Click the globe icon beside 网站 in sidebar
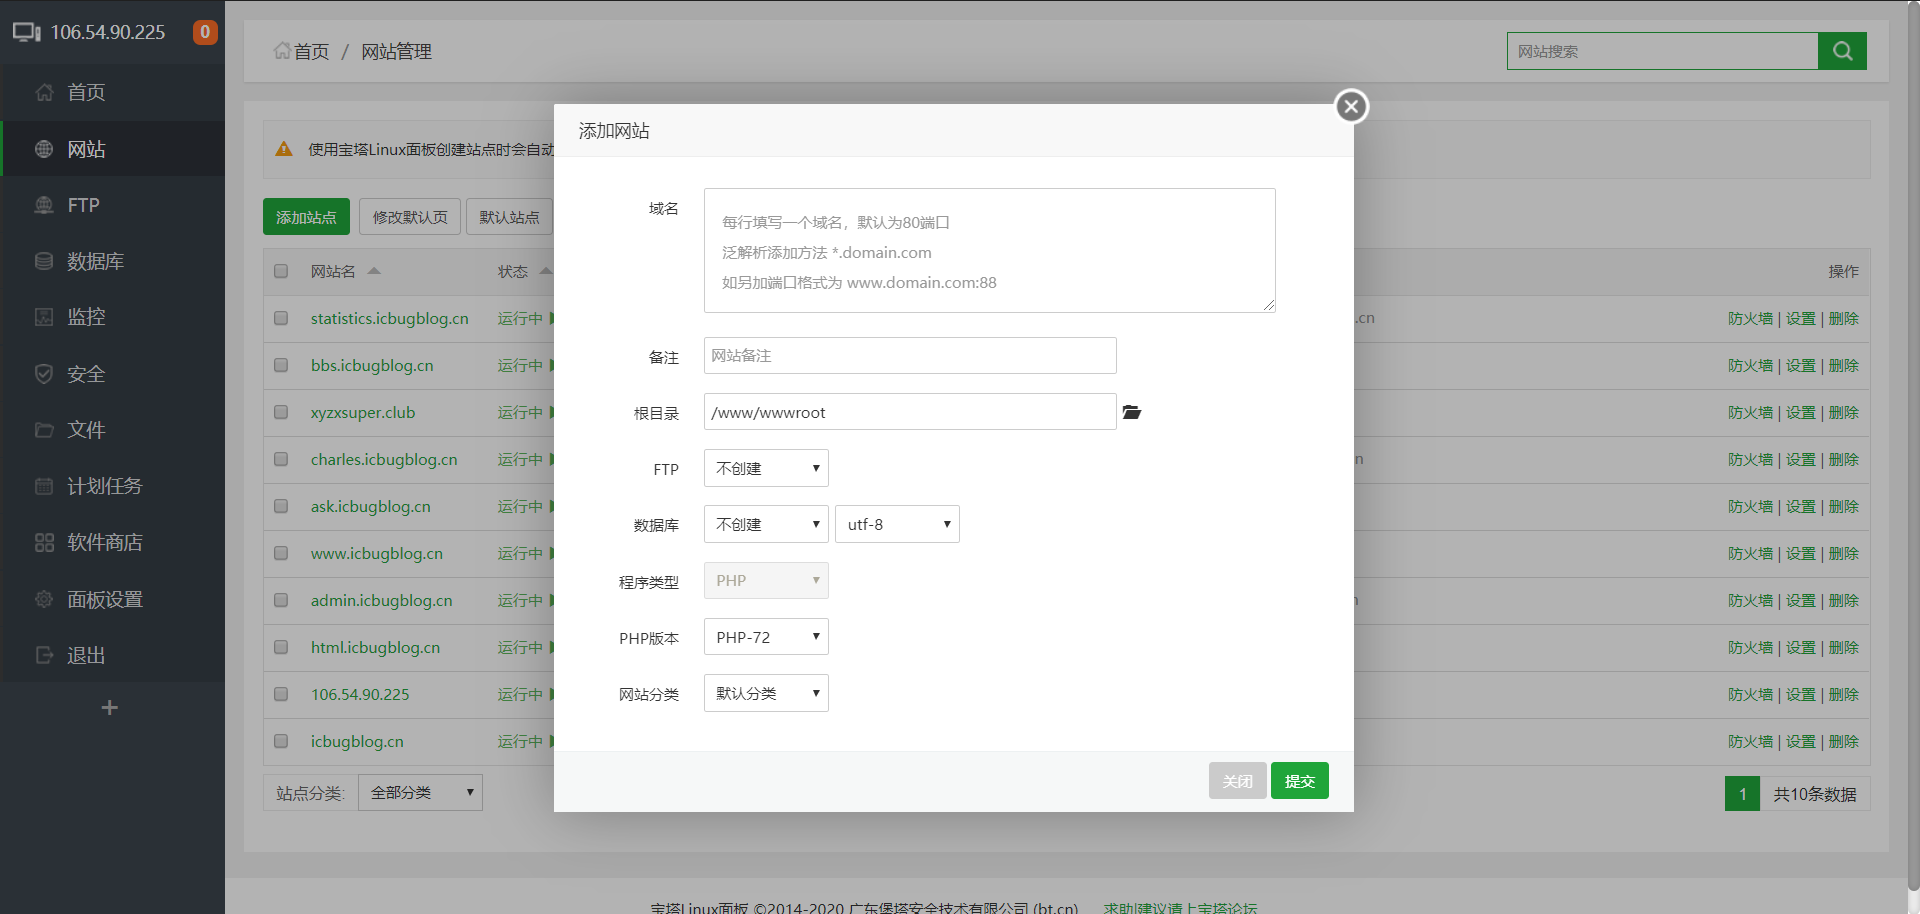This screenshot has width=1920, height=914. click(44, 149)
